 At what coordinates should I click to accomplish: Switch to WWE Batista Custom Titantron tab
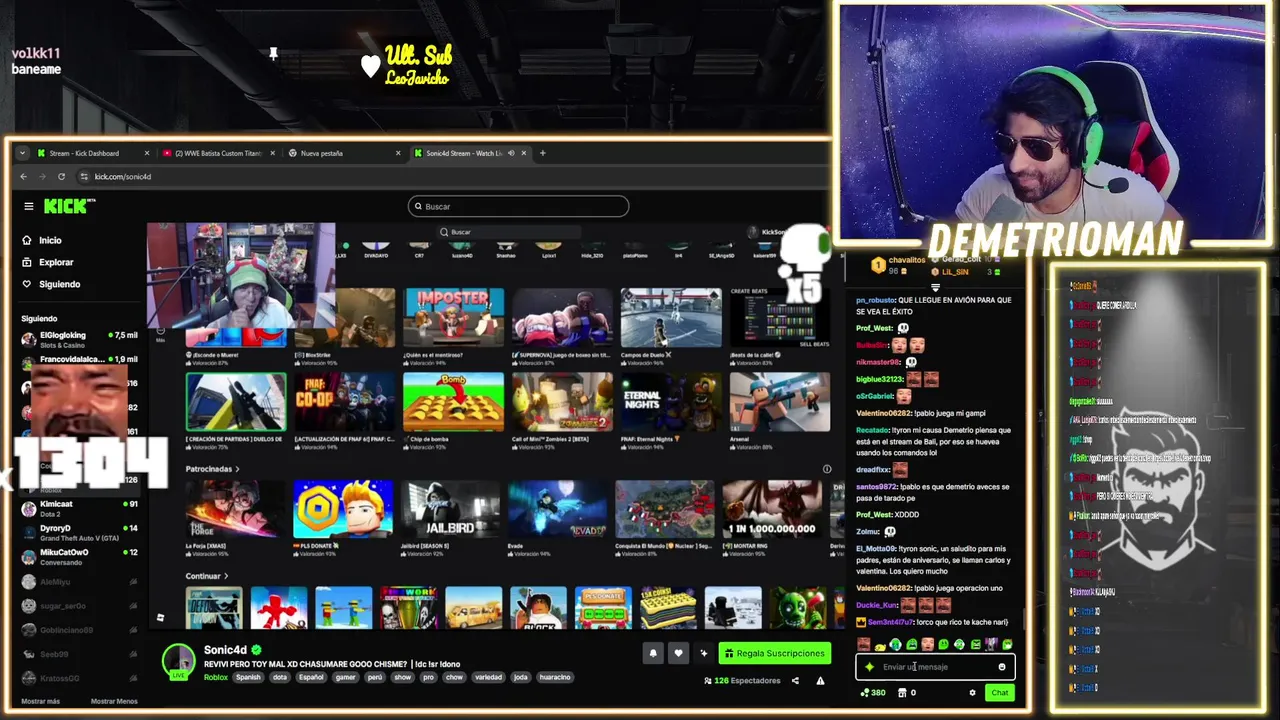218,153
